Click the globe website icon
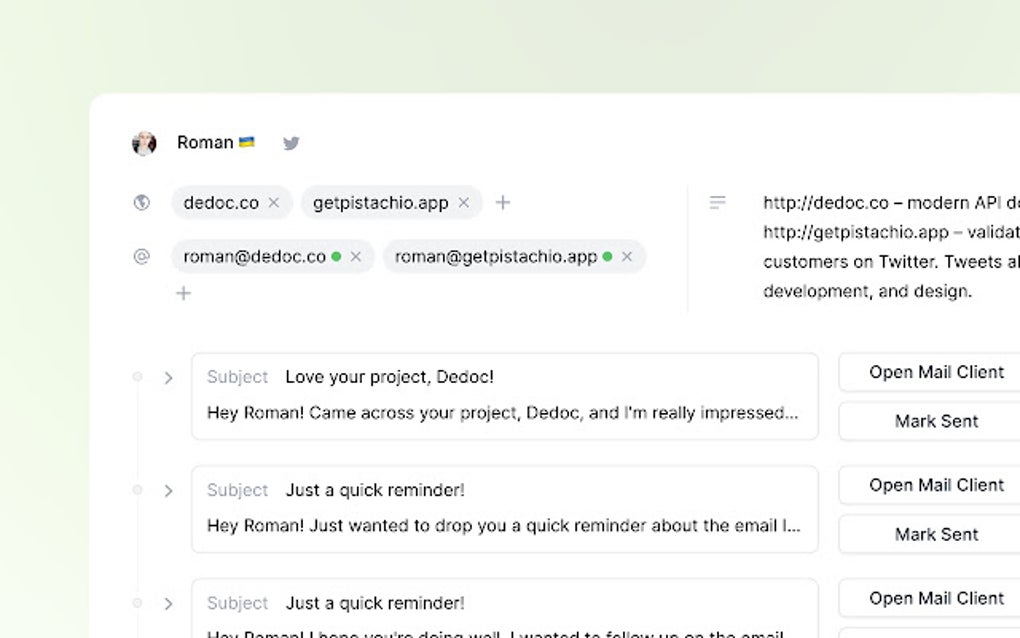1020x638 pixels. tap(141, 203)
